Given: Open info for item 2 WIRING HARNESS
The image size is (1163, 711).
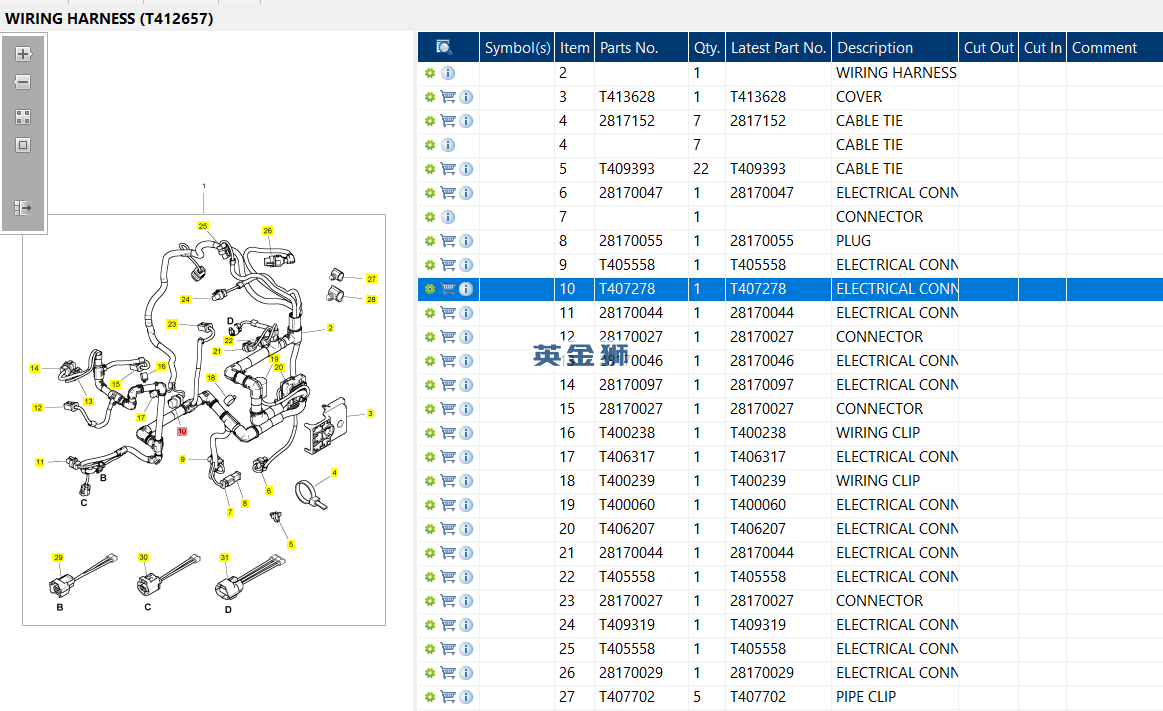Looking at the screenshot, I should point(448,73).
